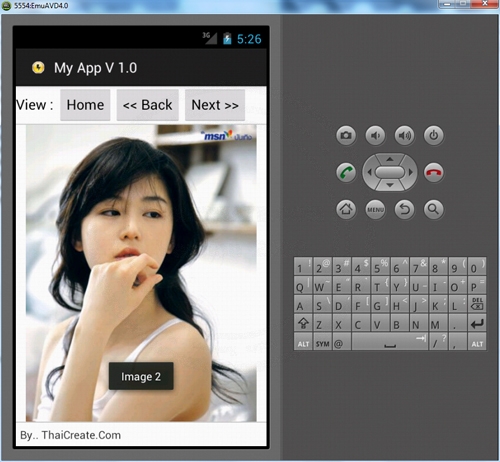Click the Enter return key on keyboard

pyautogui.click(x=477, y=323)
